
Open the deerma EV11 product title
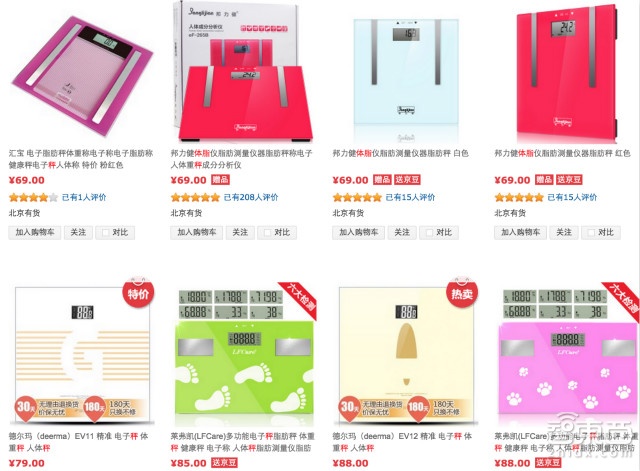tap(78, 442)
